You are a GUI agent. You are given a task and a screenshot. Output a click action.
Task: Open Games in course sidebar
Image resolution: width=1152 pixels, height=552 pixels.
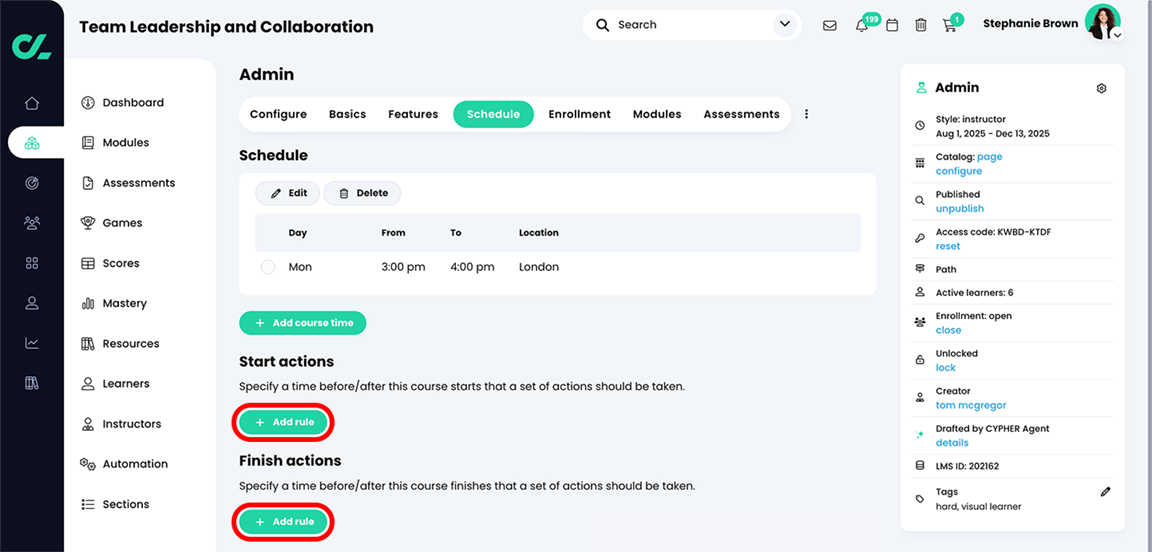(x=112, y=223)
